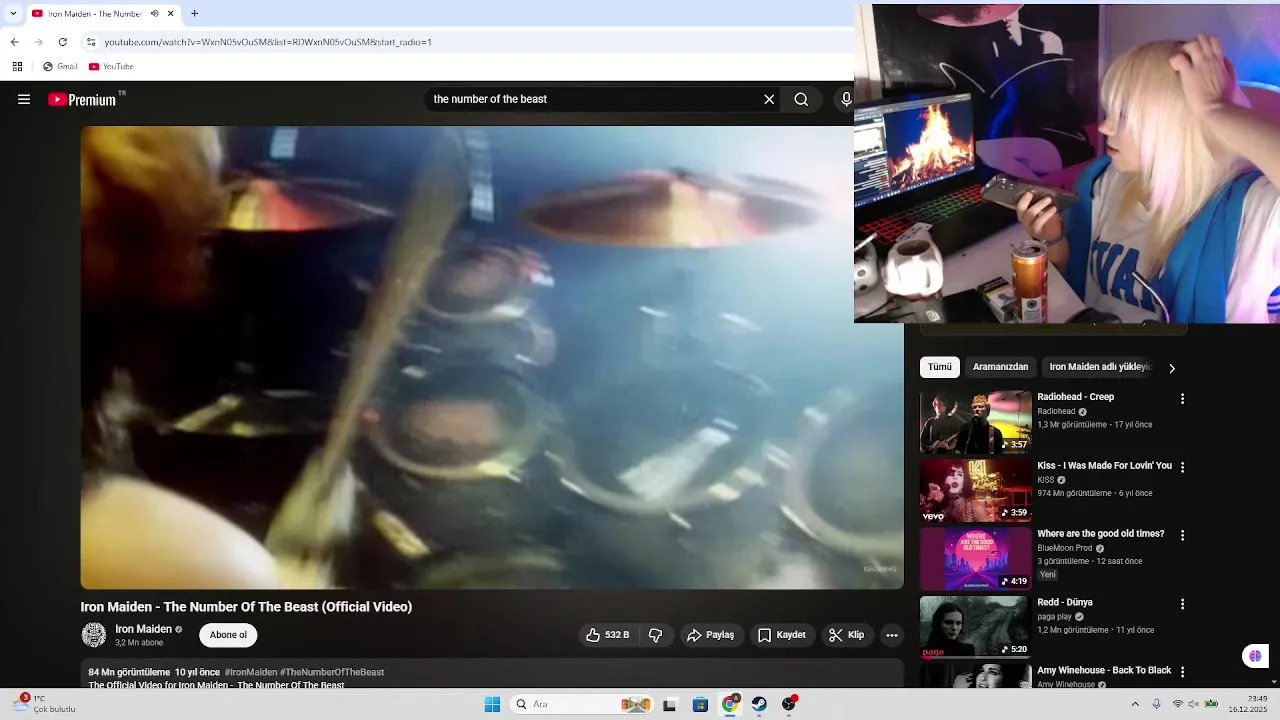Open Iron Maiden channel avatar

coord(94,635)
